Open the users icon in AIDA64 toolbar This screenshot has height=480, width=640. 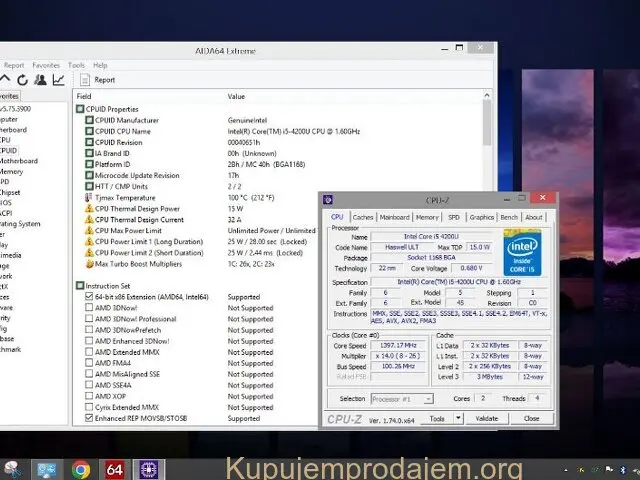(x=40, y=80)
